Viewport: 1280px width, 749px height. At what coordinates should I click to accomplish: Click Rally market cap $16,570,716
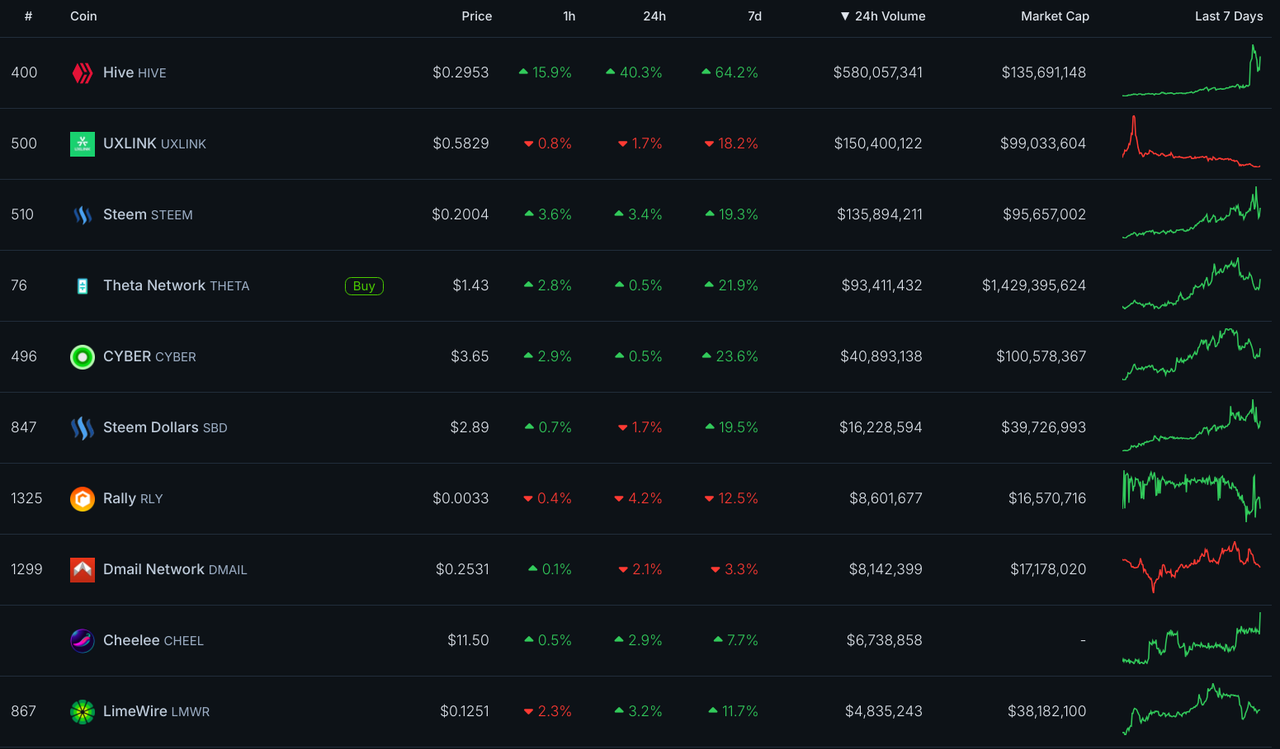tap(1047, 499)
